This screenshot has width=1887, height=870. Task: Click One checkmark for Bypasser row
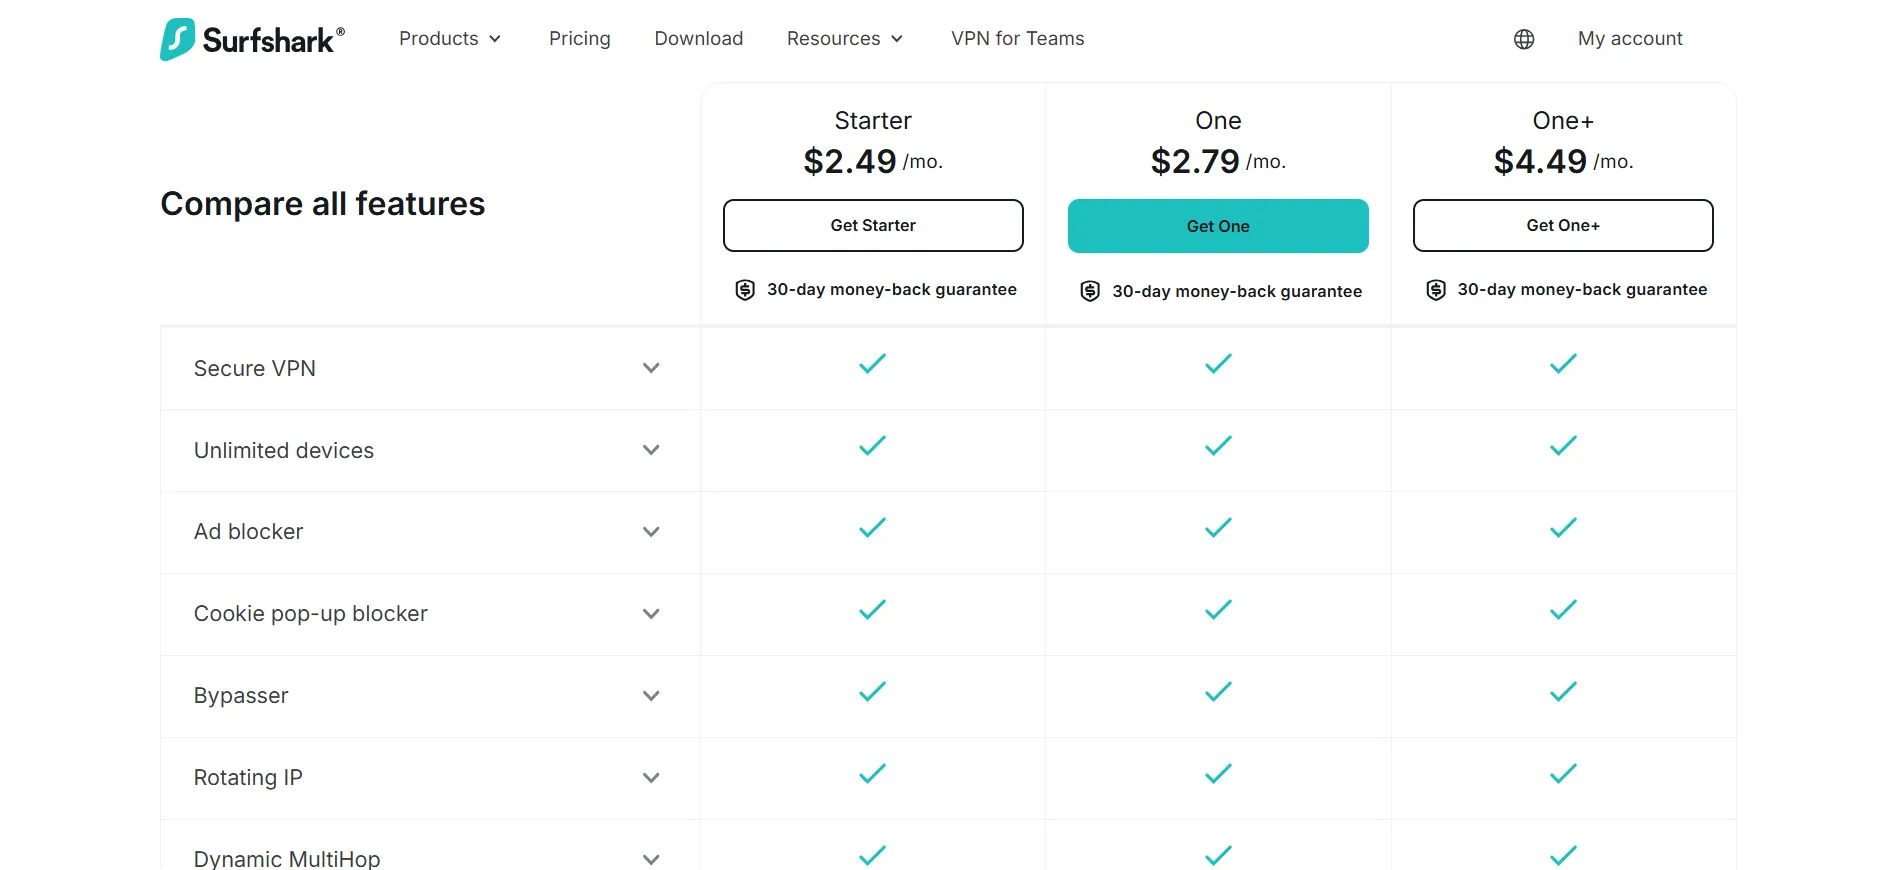(x=1218, y=692)
